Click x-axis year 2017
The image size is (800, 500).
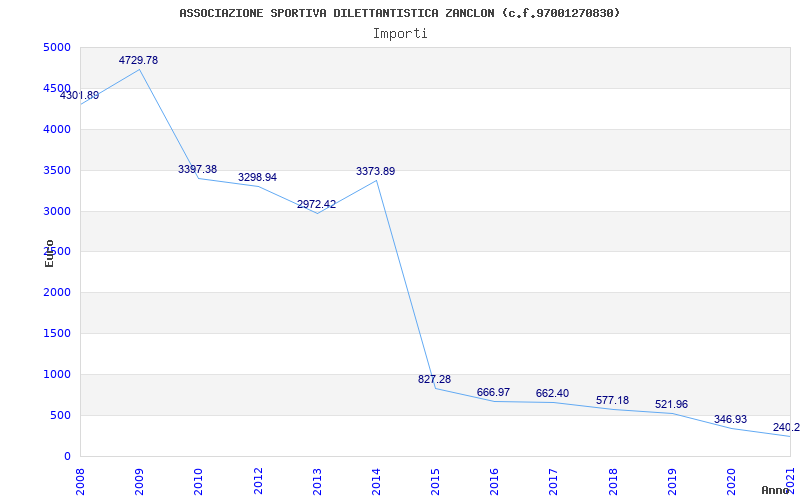click(x=554, y=483)
